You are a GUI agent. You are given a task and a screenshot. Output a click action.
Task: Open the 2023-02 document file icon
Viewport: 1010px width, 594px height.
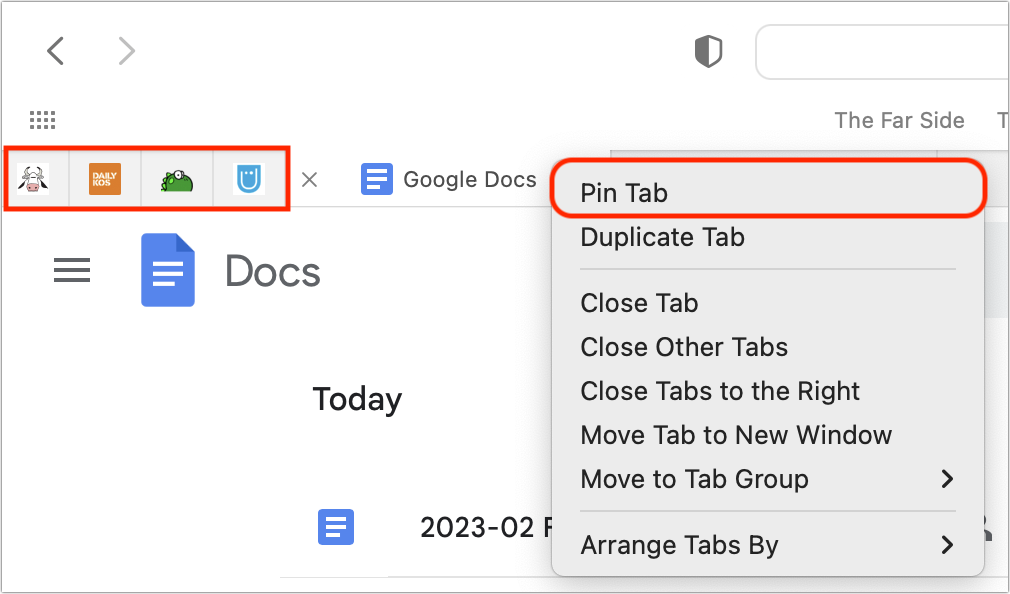pos(336,527)
